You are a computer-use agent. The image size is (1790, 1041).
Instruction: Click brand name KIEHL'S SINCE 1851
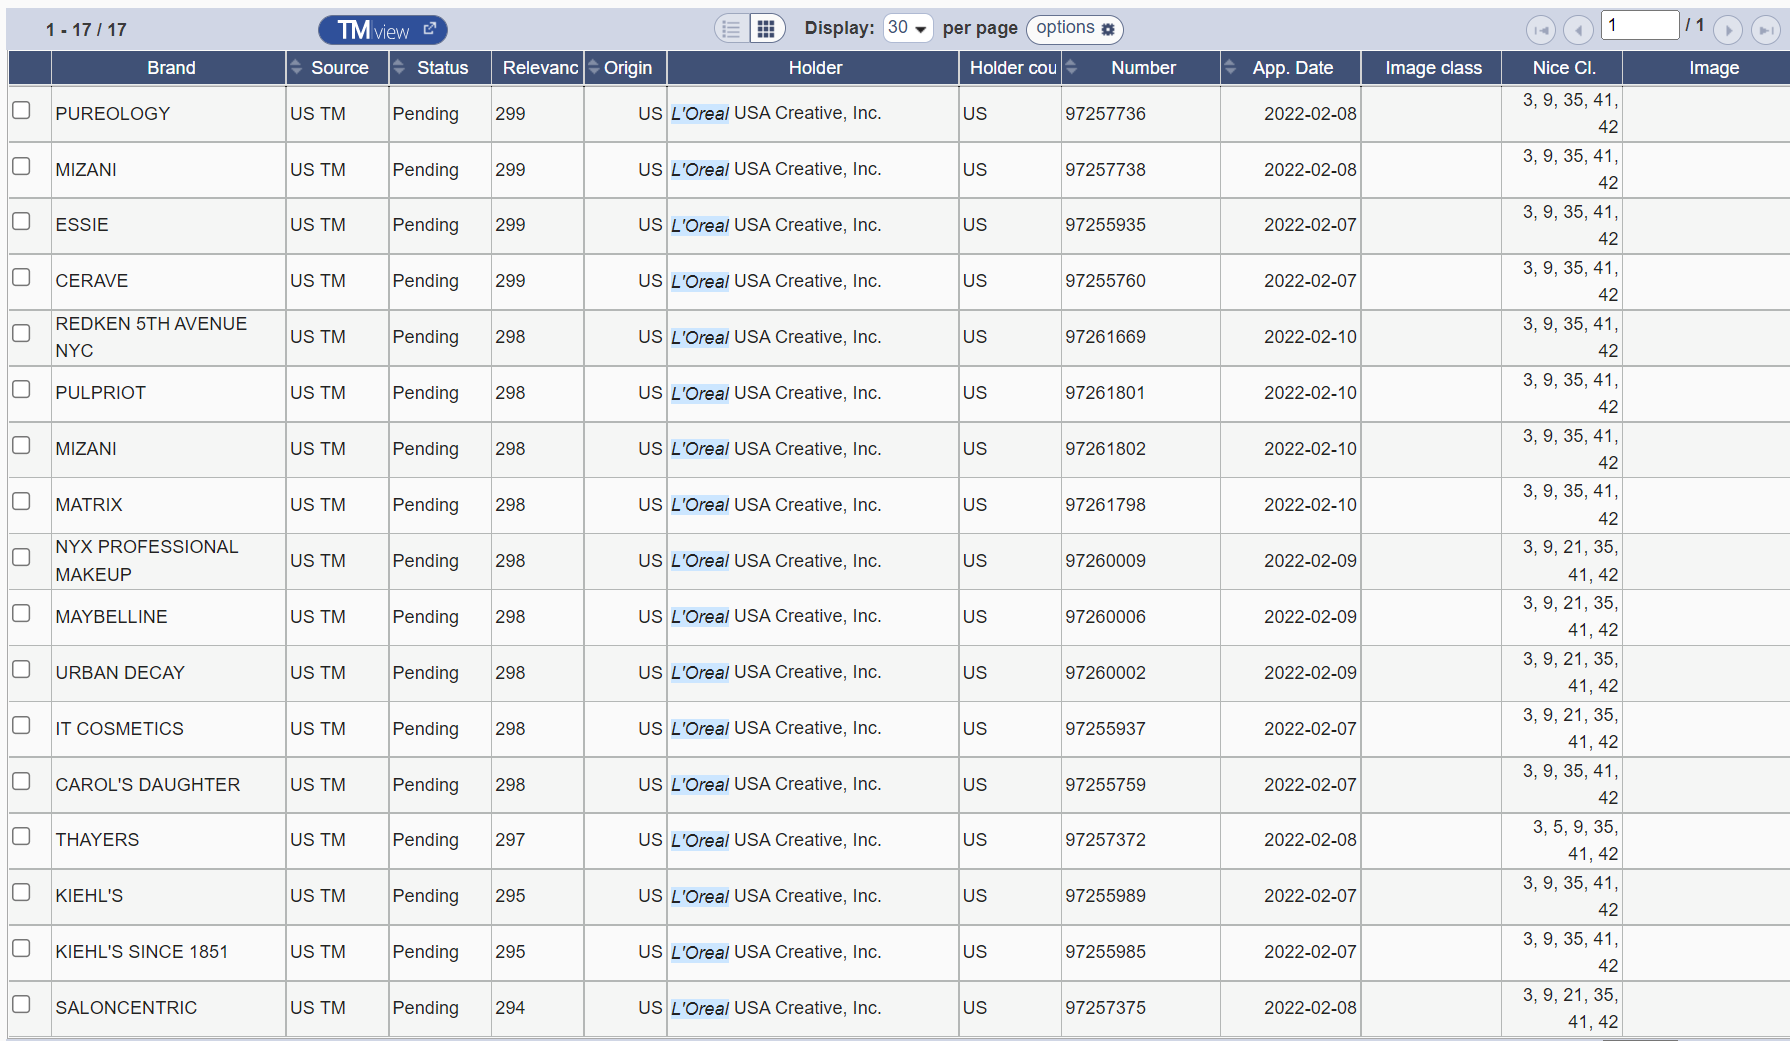[x=142, y=952]
